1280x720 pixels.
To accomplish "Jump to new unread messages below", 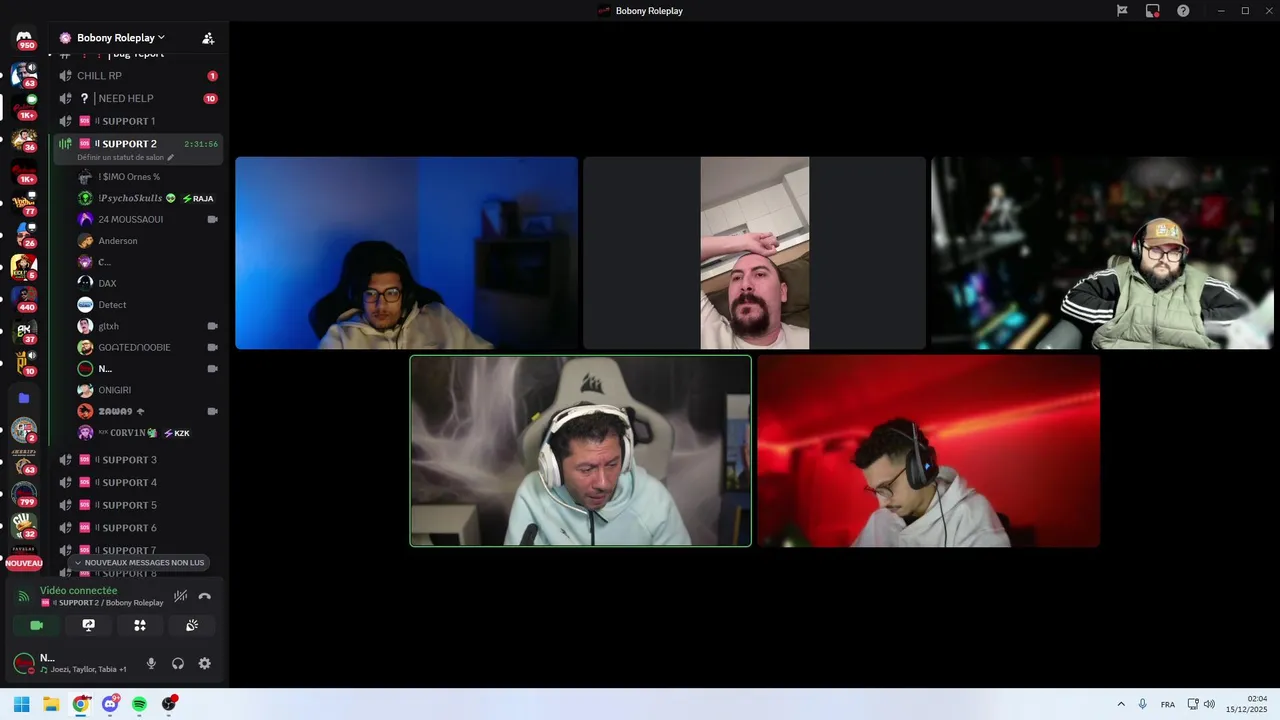I will 139,563.
